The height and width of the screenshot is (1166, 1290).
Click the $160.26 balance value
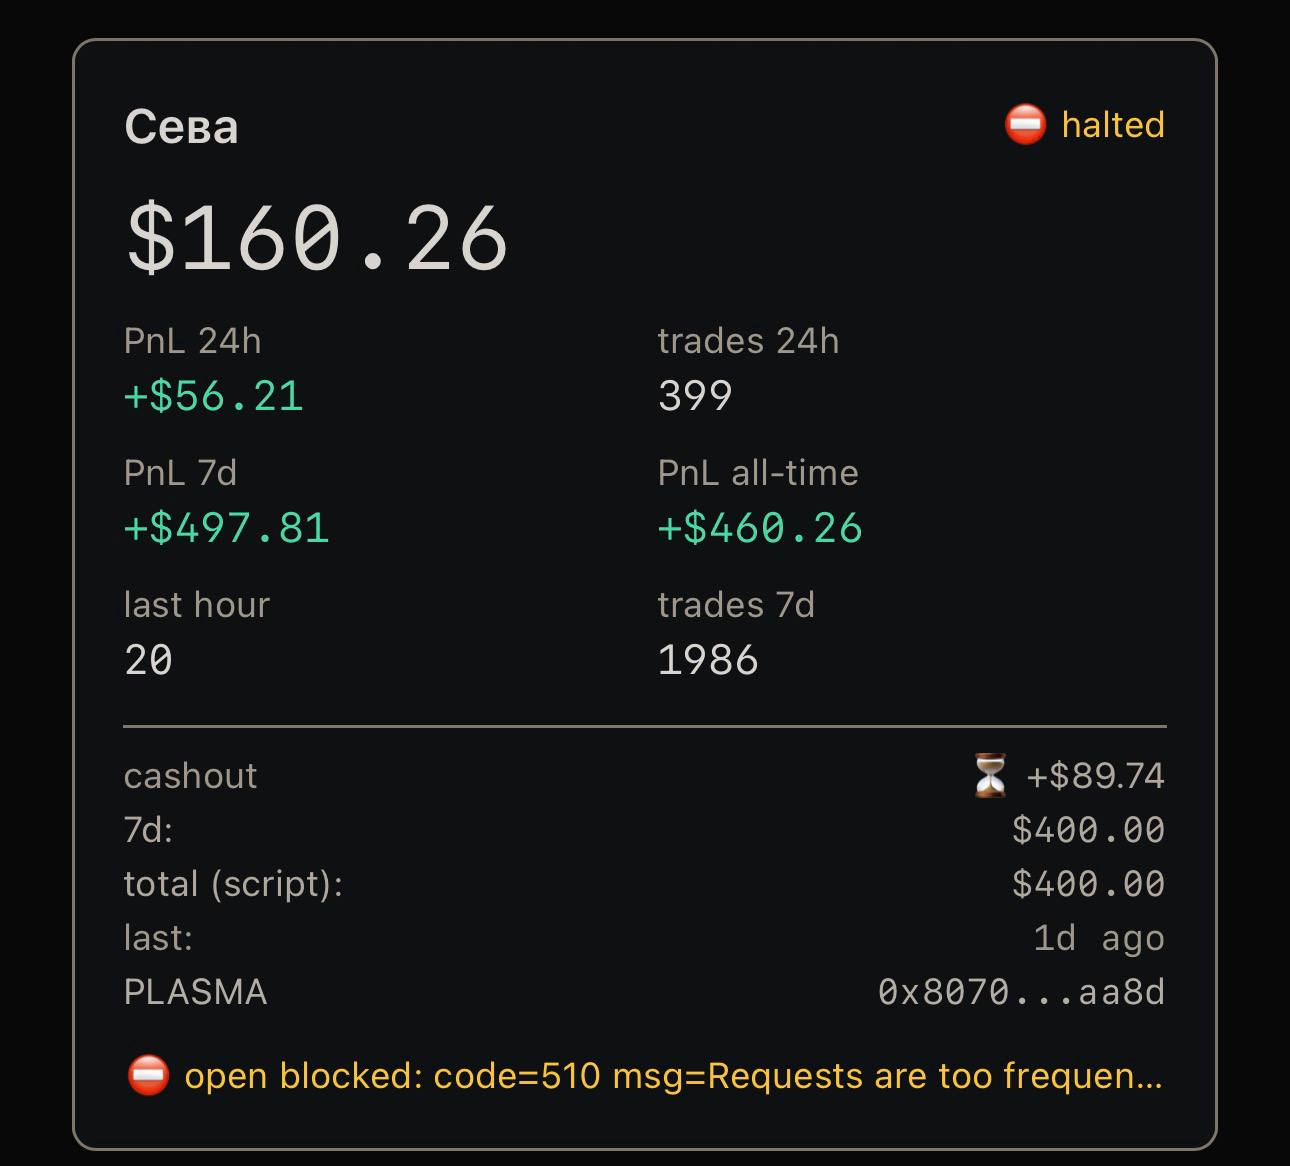coord(317,238)
